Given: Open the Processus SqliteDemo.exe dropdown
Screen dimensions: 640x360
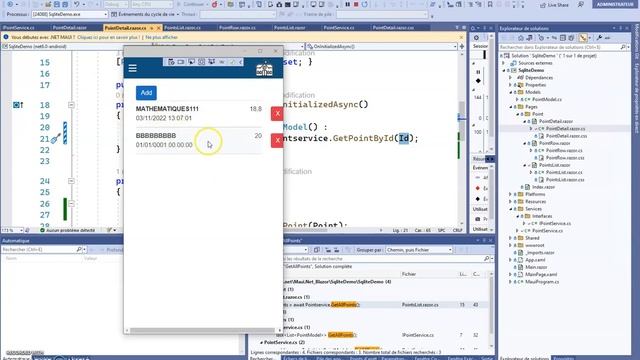Looking at the screenshot, I should point(69,14).
